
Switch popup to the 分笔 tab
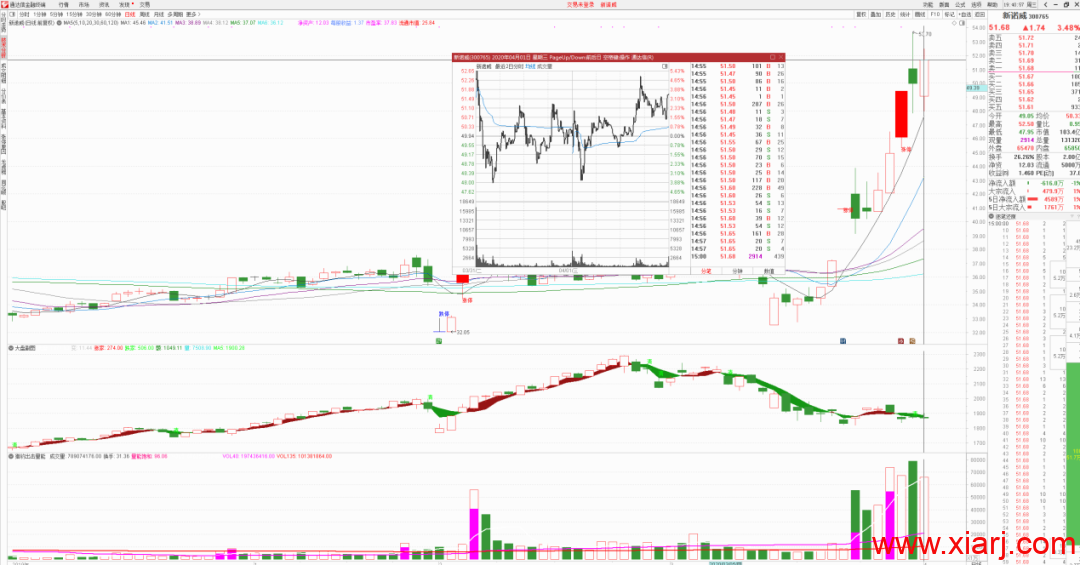[x=706, y=271]
